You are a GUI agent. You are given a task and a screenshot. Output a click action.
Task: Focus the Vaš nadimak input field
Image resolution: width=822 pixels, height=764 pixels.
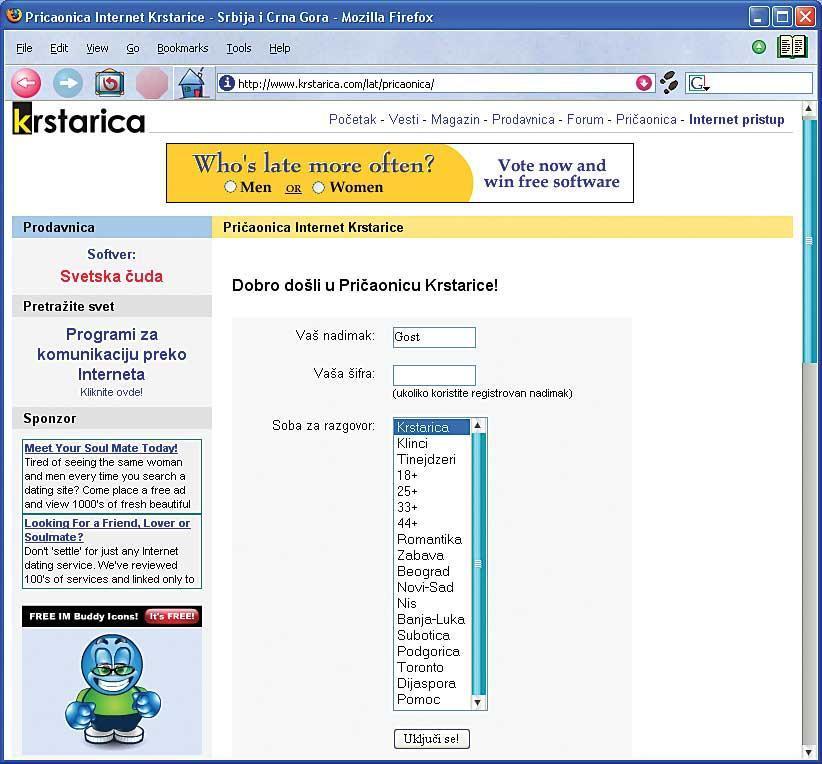coord(434,337)
